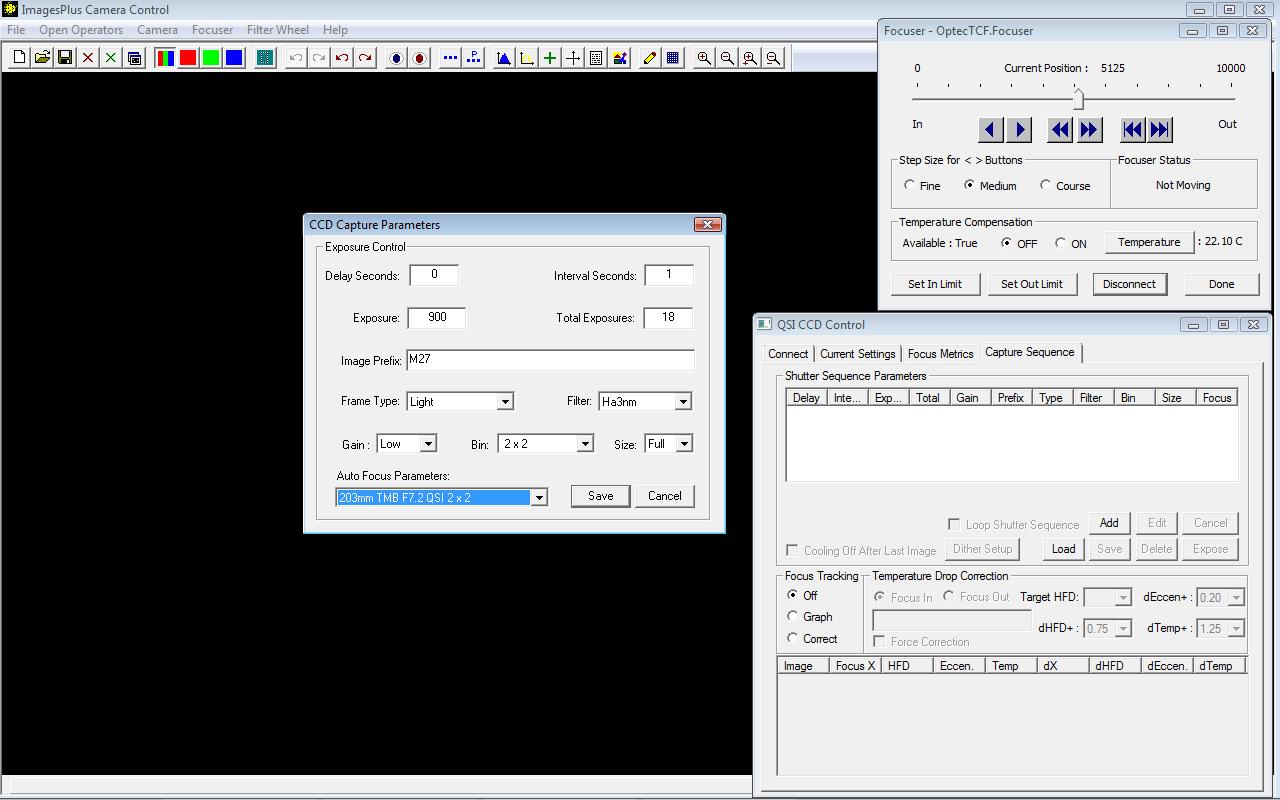Click the red circle dot icon
The image size is (1280, 800).
click(x=419, y=58)
